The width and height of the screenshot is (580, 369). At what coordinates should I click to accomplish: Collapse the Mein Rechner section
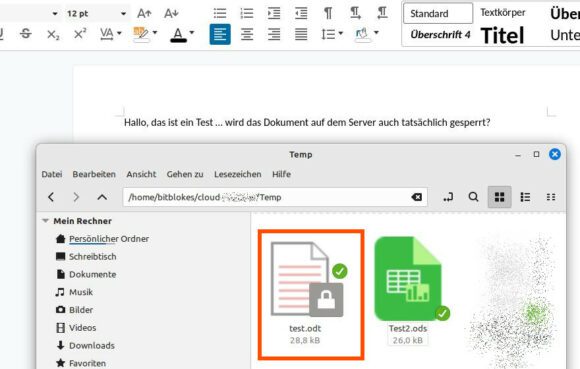click(45, 221)
